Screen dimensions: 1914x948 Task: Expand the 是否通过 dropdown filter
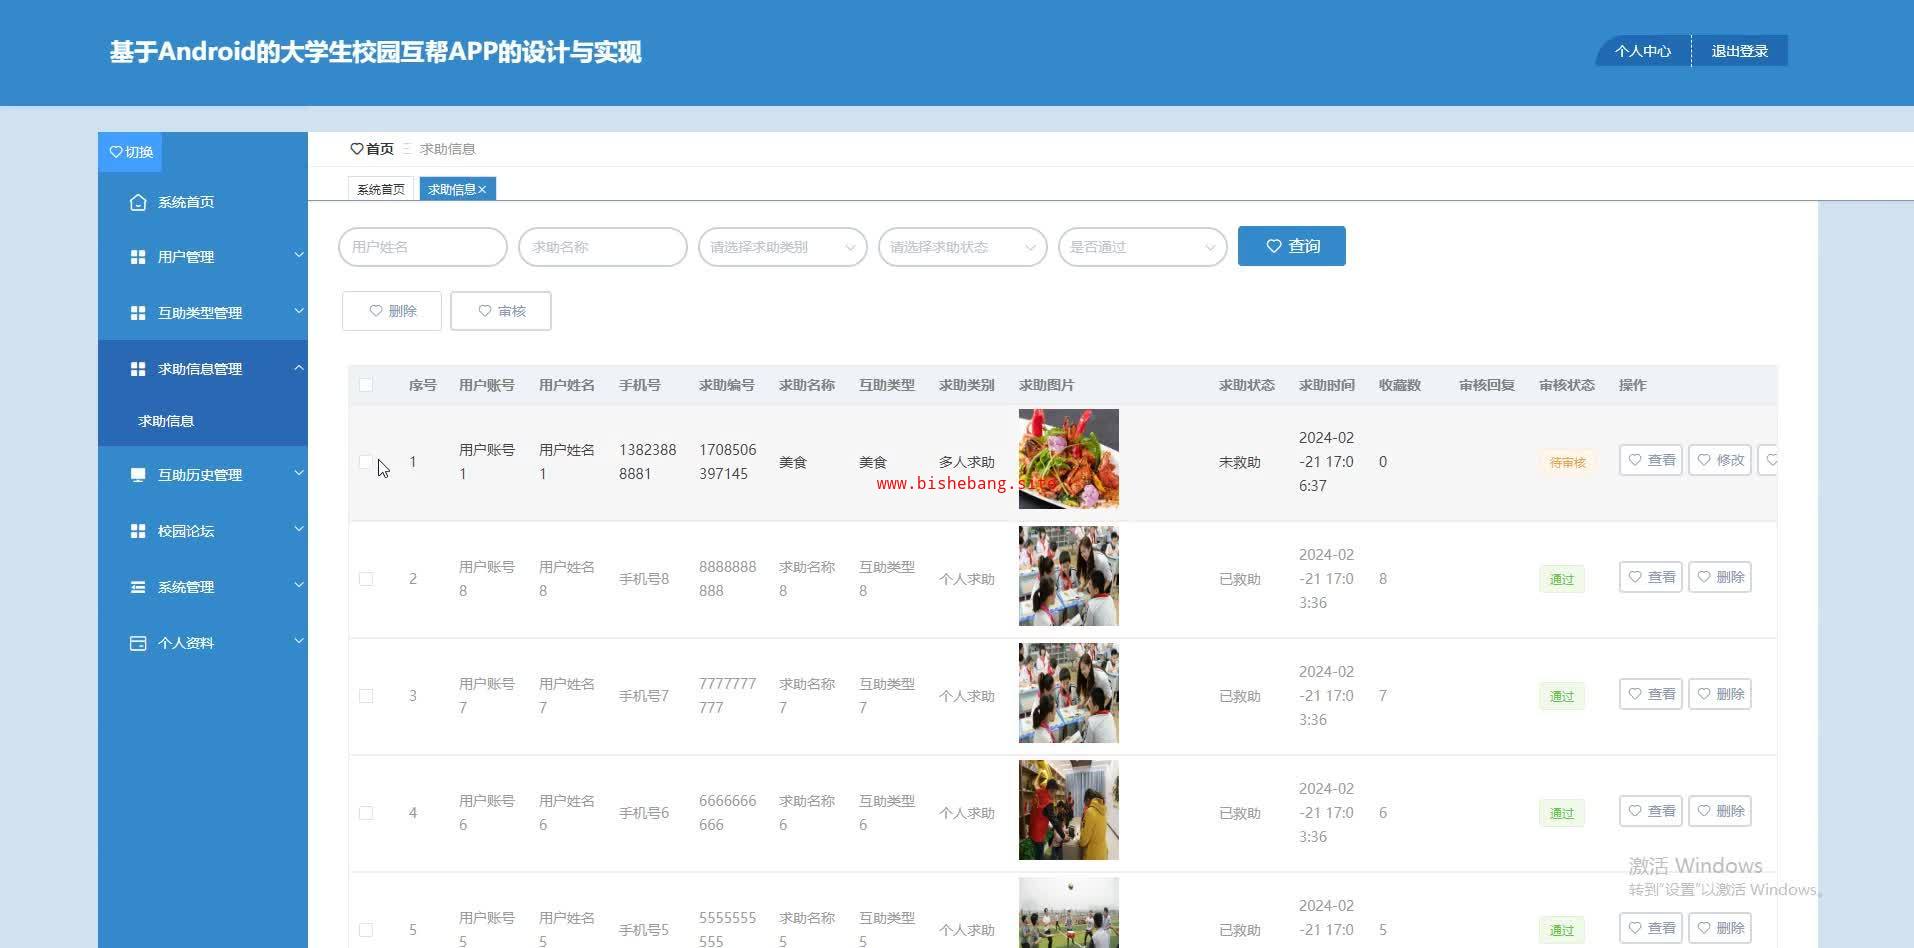(1142, 247)
